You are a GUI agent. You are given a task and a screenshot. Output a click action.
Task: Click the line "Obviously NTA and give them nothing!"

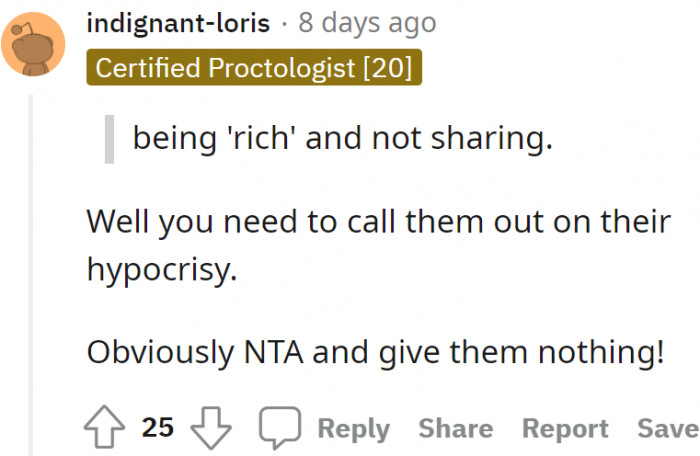pos(375,352)
